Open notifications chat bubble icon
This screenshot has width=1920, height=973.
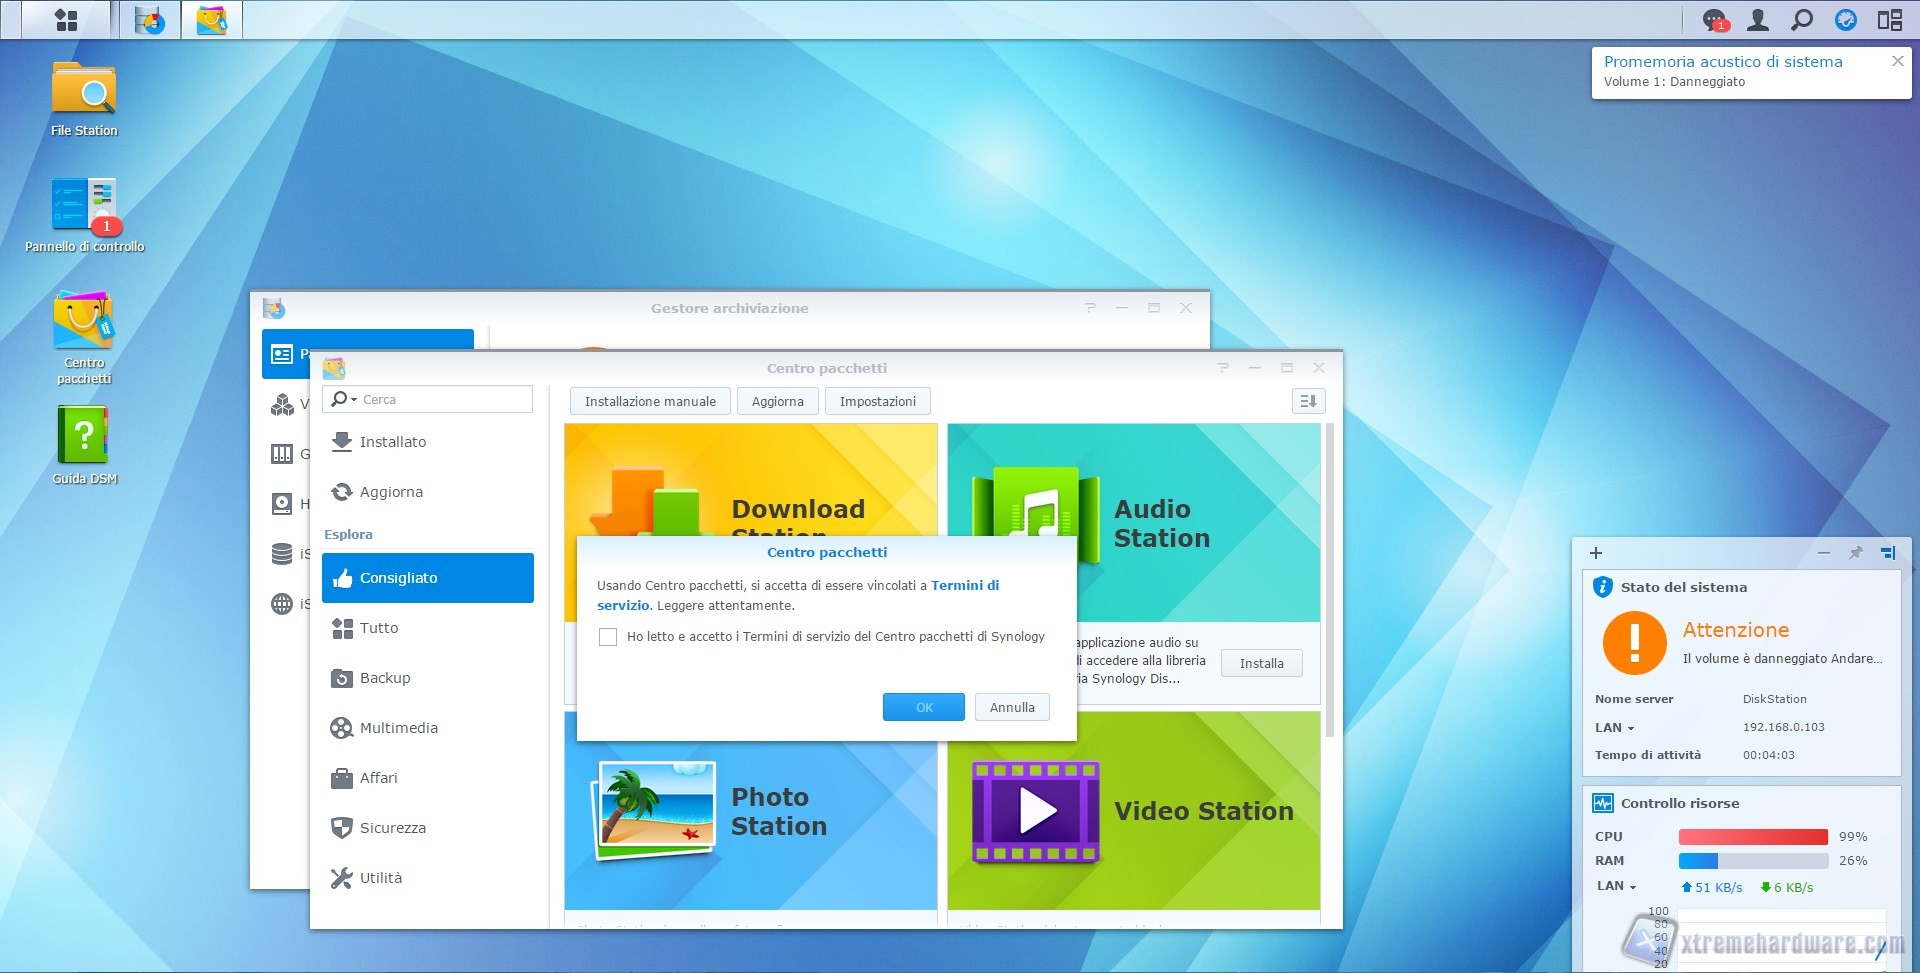(x=1714, y=20)
